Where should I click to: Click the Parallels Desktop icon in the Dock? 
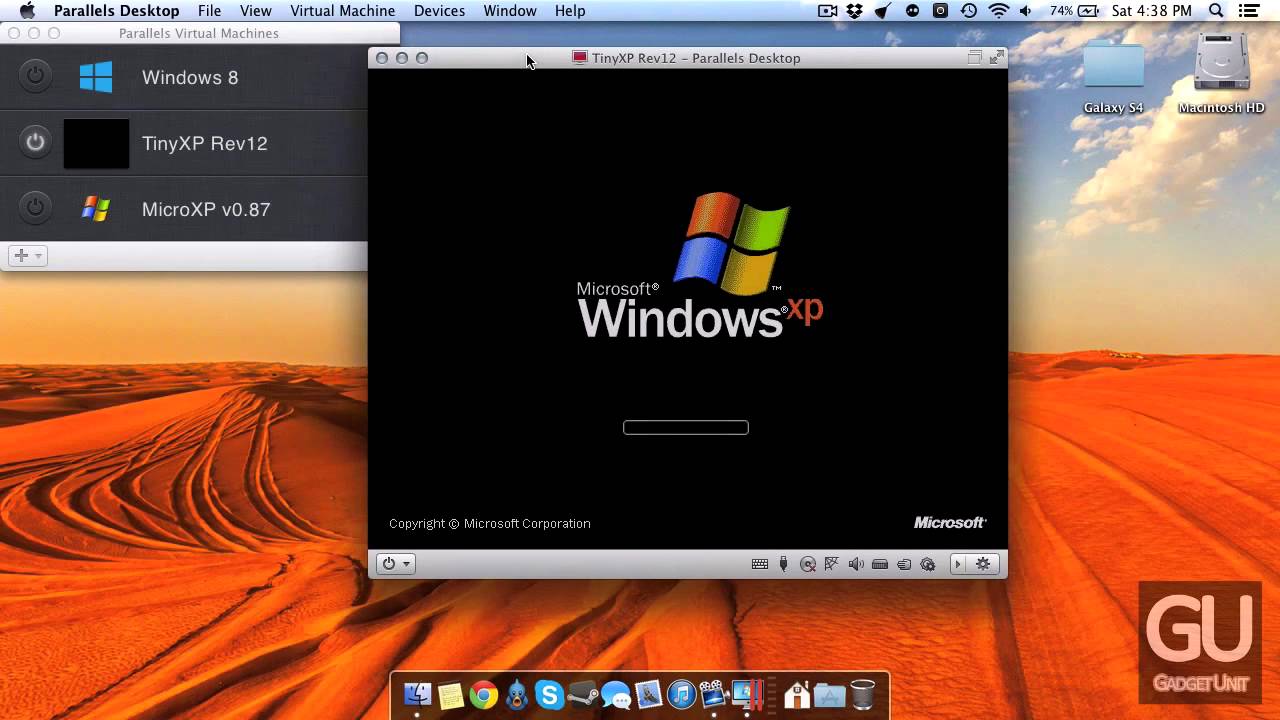click(747, 694)
